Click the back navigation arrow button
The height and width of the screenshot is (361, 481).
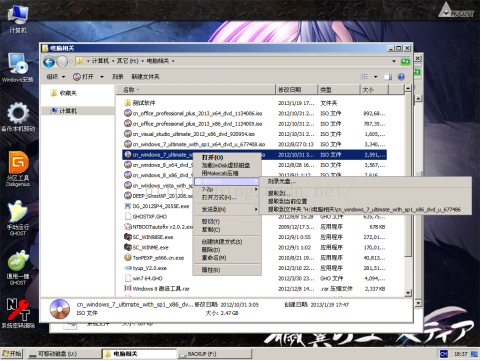coord(49,62)
